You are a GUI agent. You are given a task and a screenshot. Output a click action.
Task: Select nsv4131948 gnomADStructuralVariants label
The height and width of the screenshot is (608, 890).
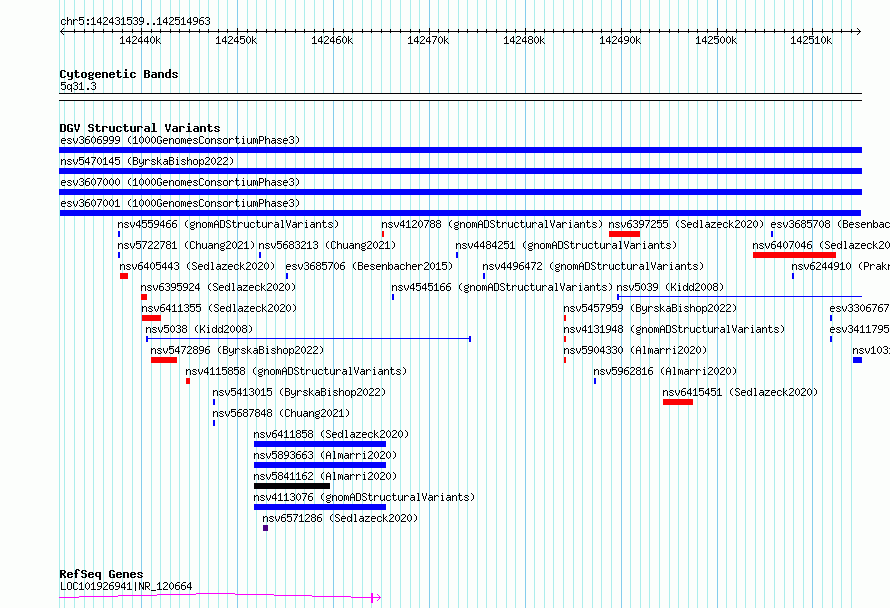coord(674,329)
